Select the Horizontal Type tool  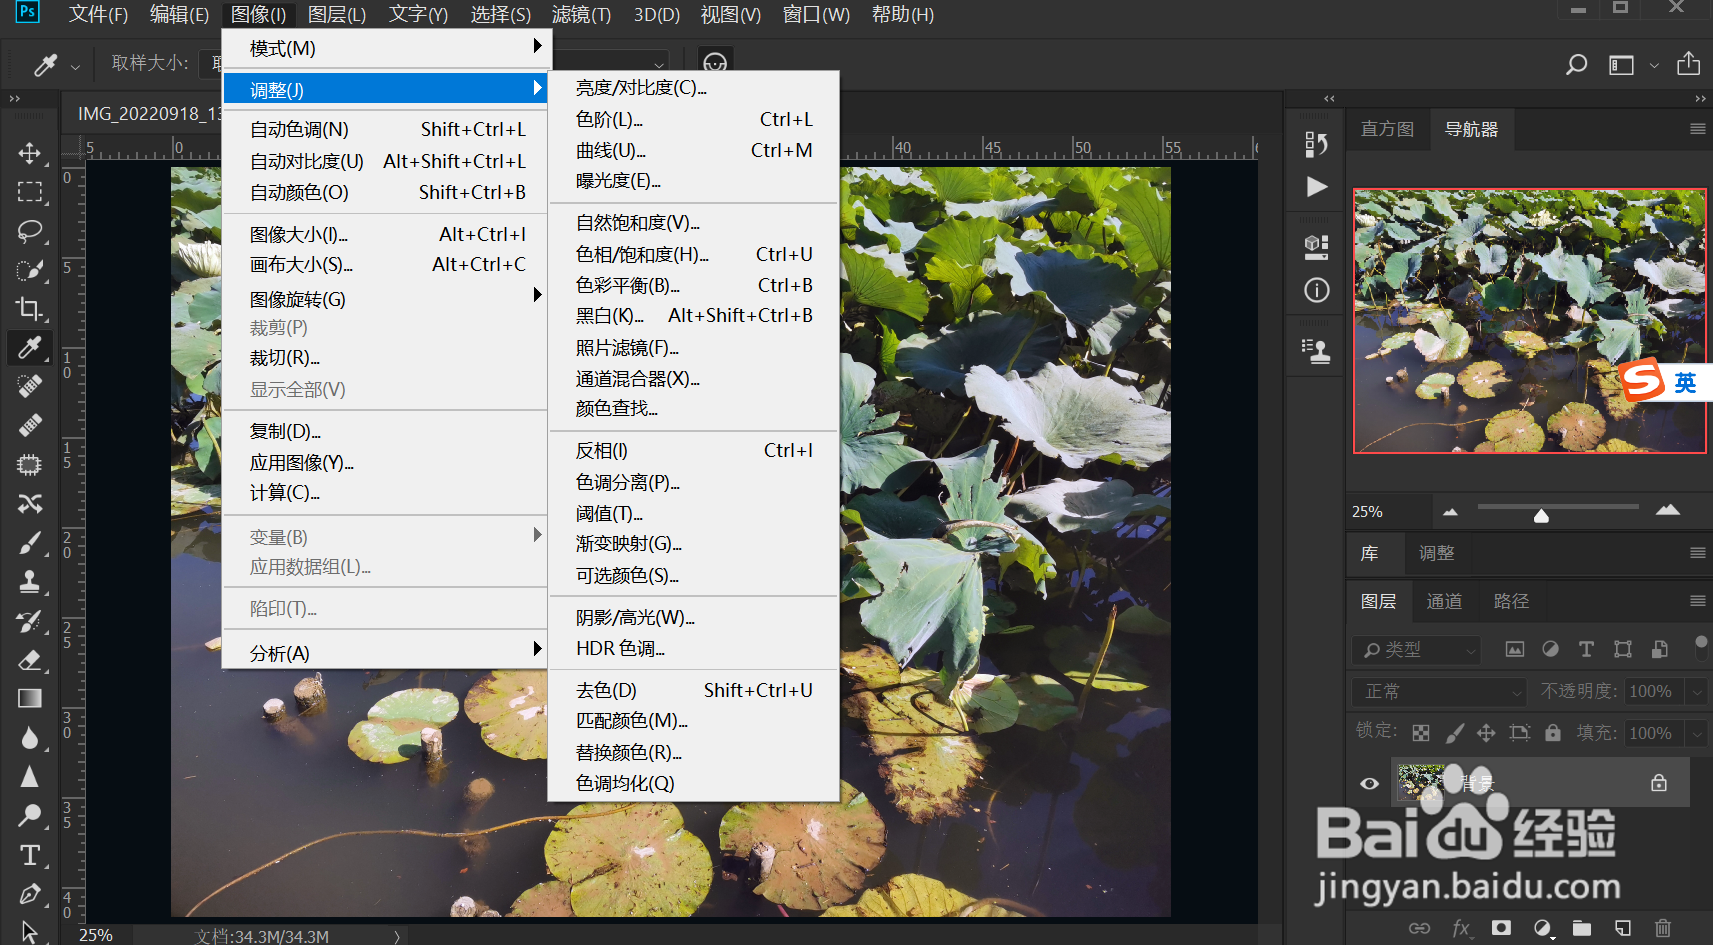[29, 855]
